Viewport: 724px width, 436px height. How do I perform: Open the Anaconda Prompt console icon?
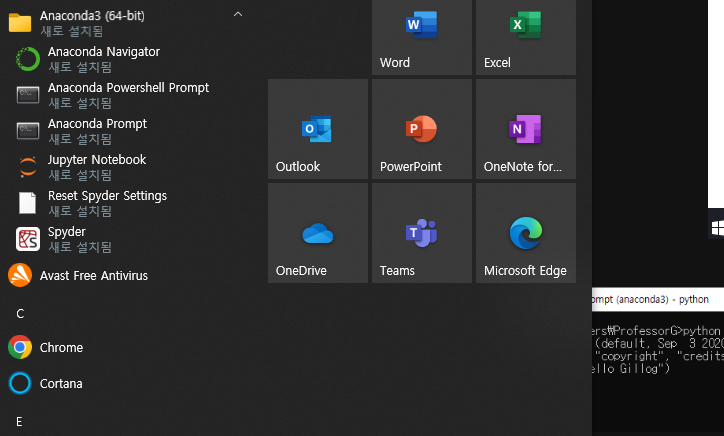coord(28,131)
